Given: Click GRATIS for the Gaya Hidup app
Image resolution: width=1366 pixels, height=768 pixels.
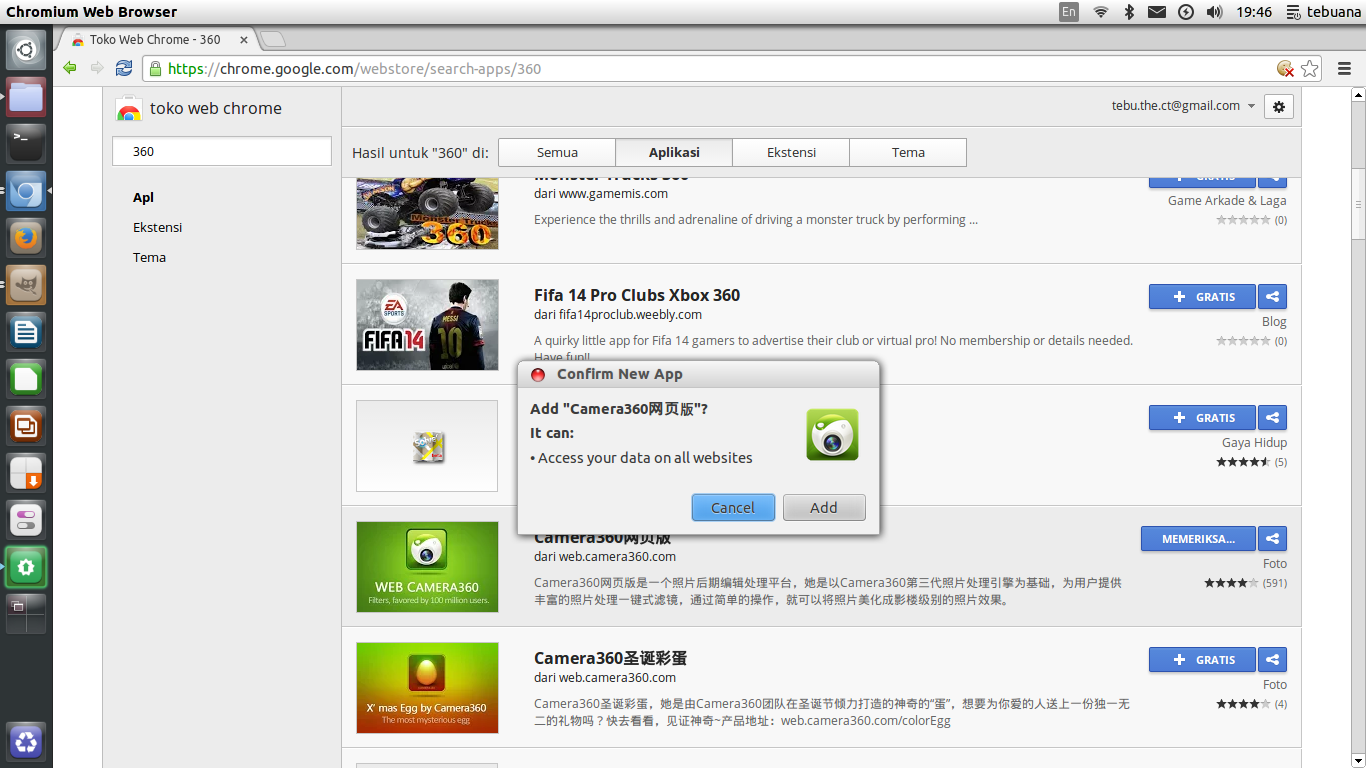Looking at the screenshot, I should pos(1202,418).
